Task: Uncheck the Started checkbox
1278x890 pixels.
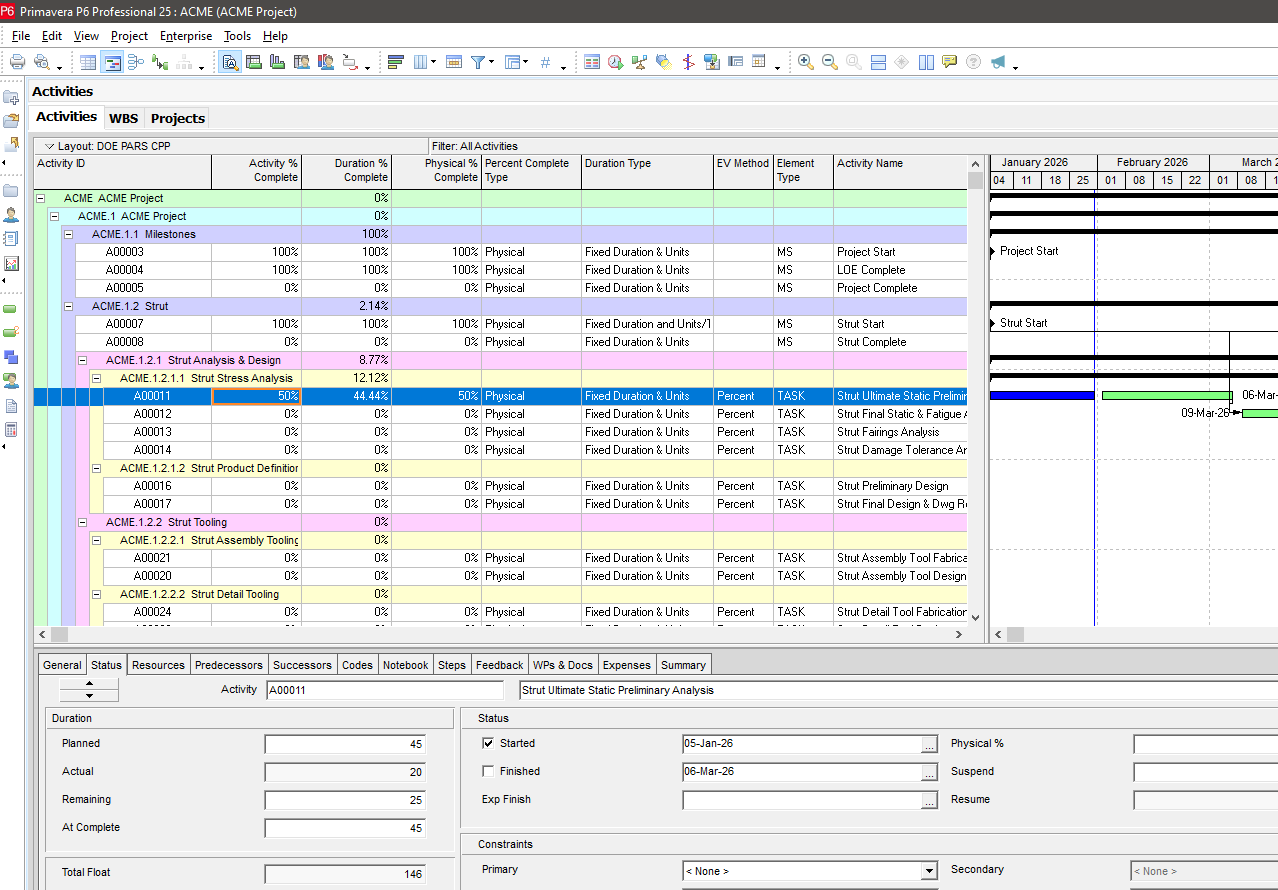Action: [488, 743]
